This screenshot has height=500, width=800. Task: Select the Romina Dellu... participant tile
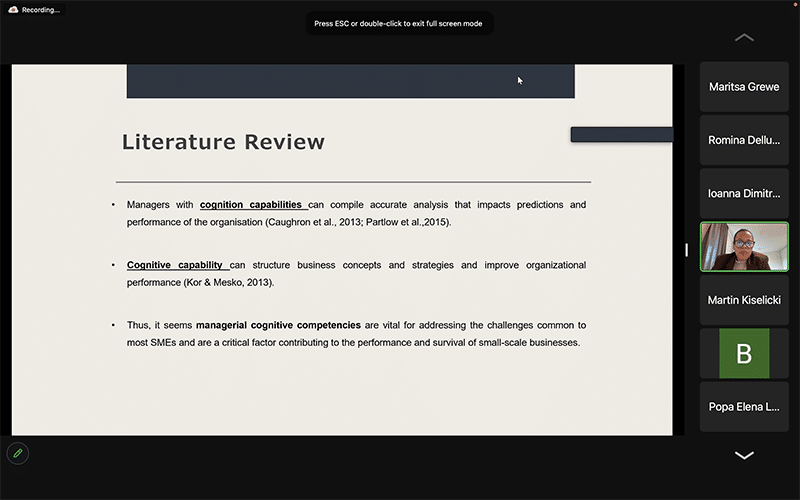pos(744,140)
